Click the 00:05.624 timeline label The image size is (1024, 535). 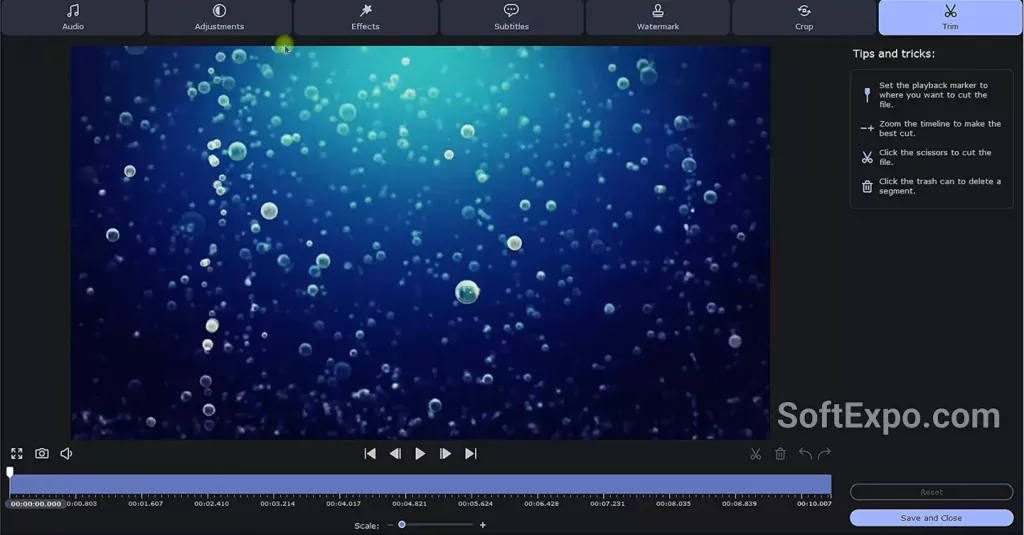tap(475, 504)
